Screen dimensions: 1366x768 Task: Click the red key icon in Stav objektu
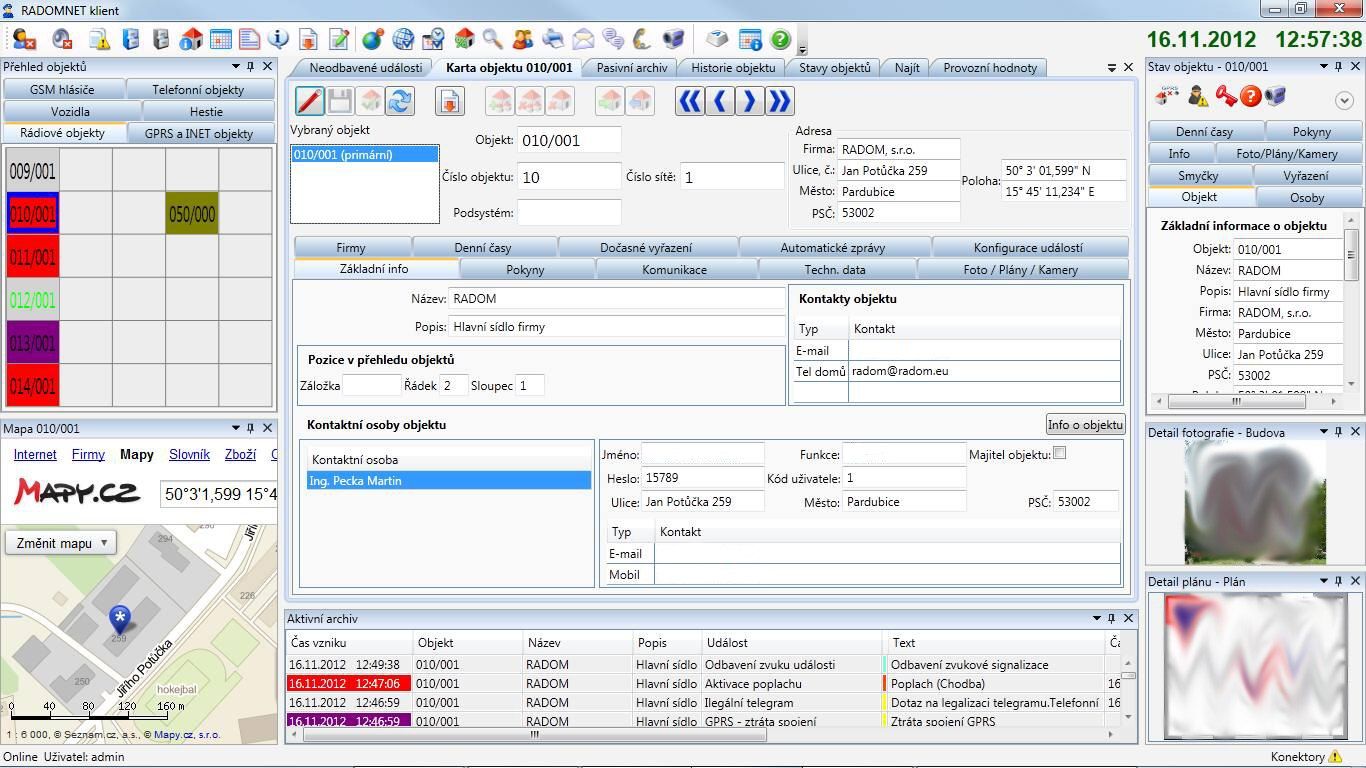(1226, 96)
